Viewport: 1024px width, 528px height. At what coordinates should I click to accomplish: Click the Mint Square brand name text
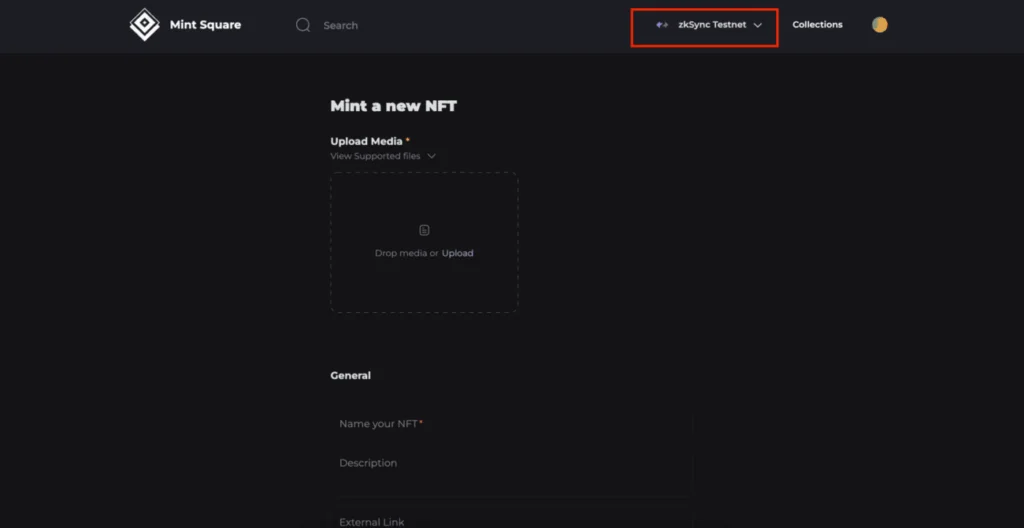(x=205, y=25)
